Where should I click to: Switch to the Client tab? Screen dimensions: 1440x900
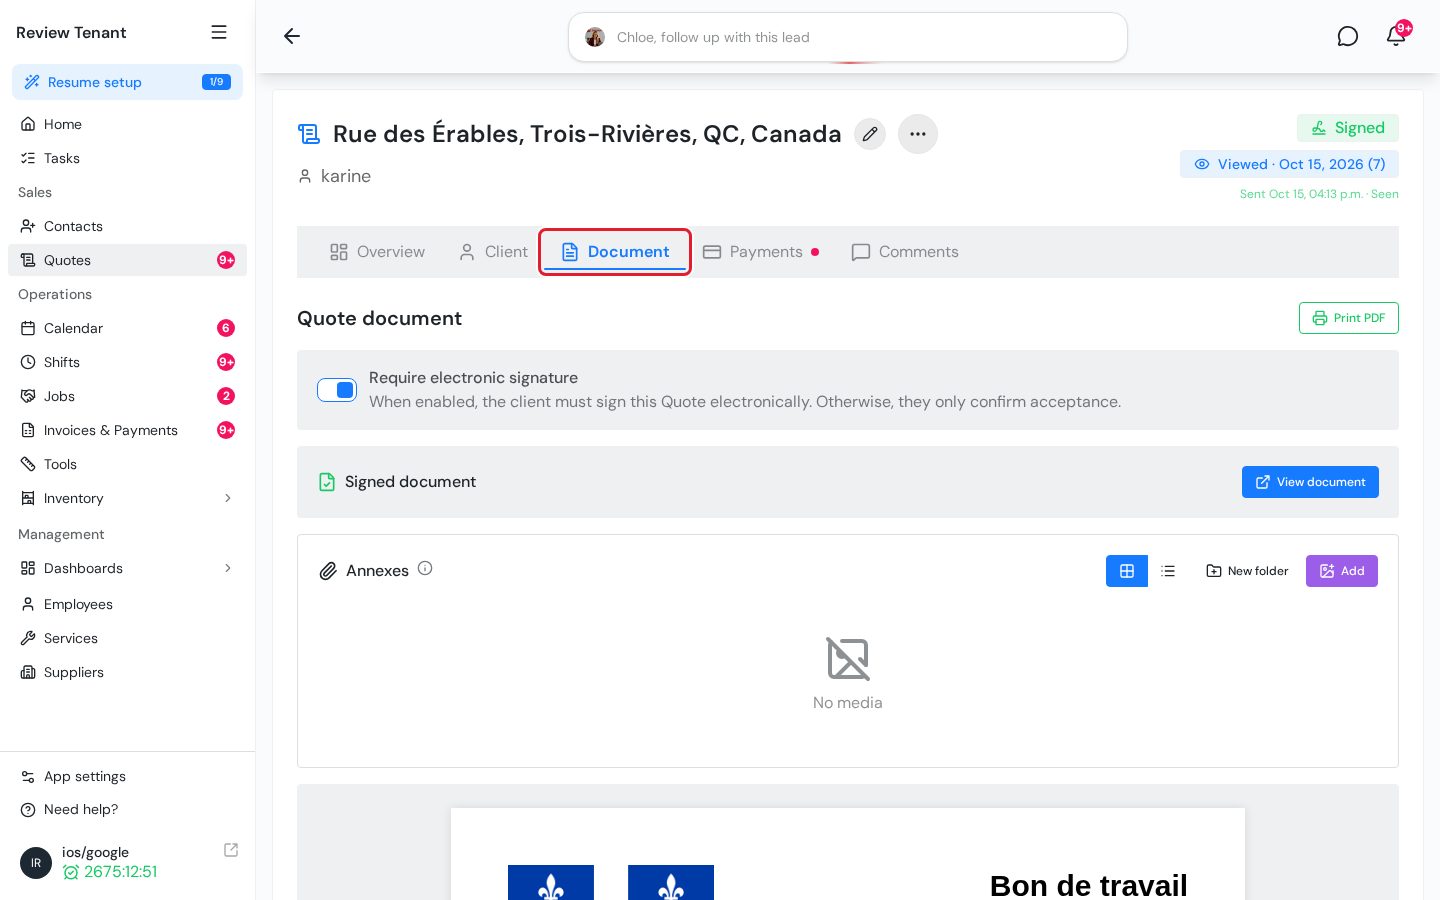(493, 252)
